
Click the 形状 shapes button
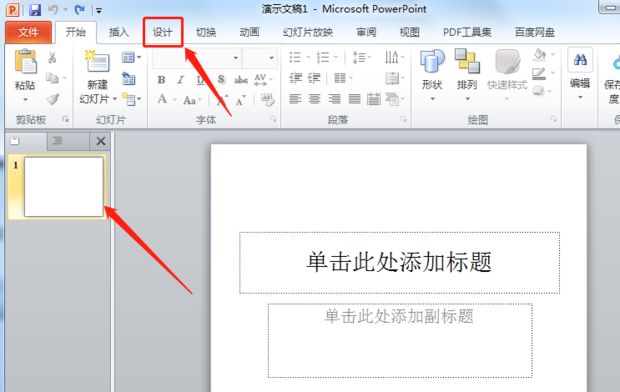pos(432,74)
